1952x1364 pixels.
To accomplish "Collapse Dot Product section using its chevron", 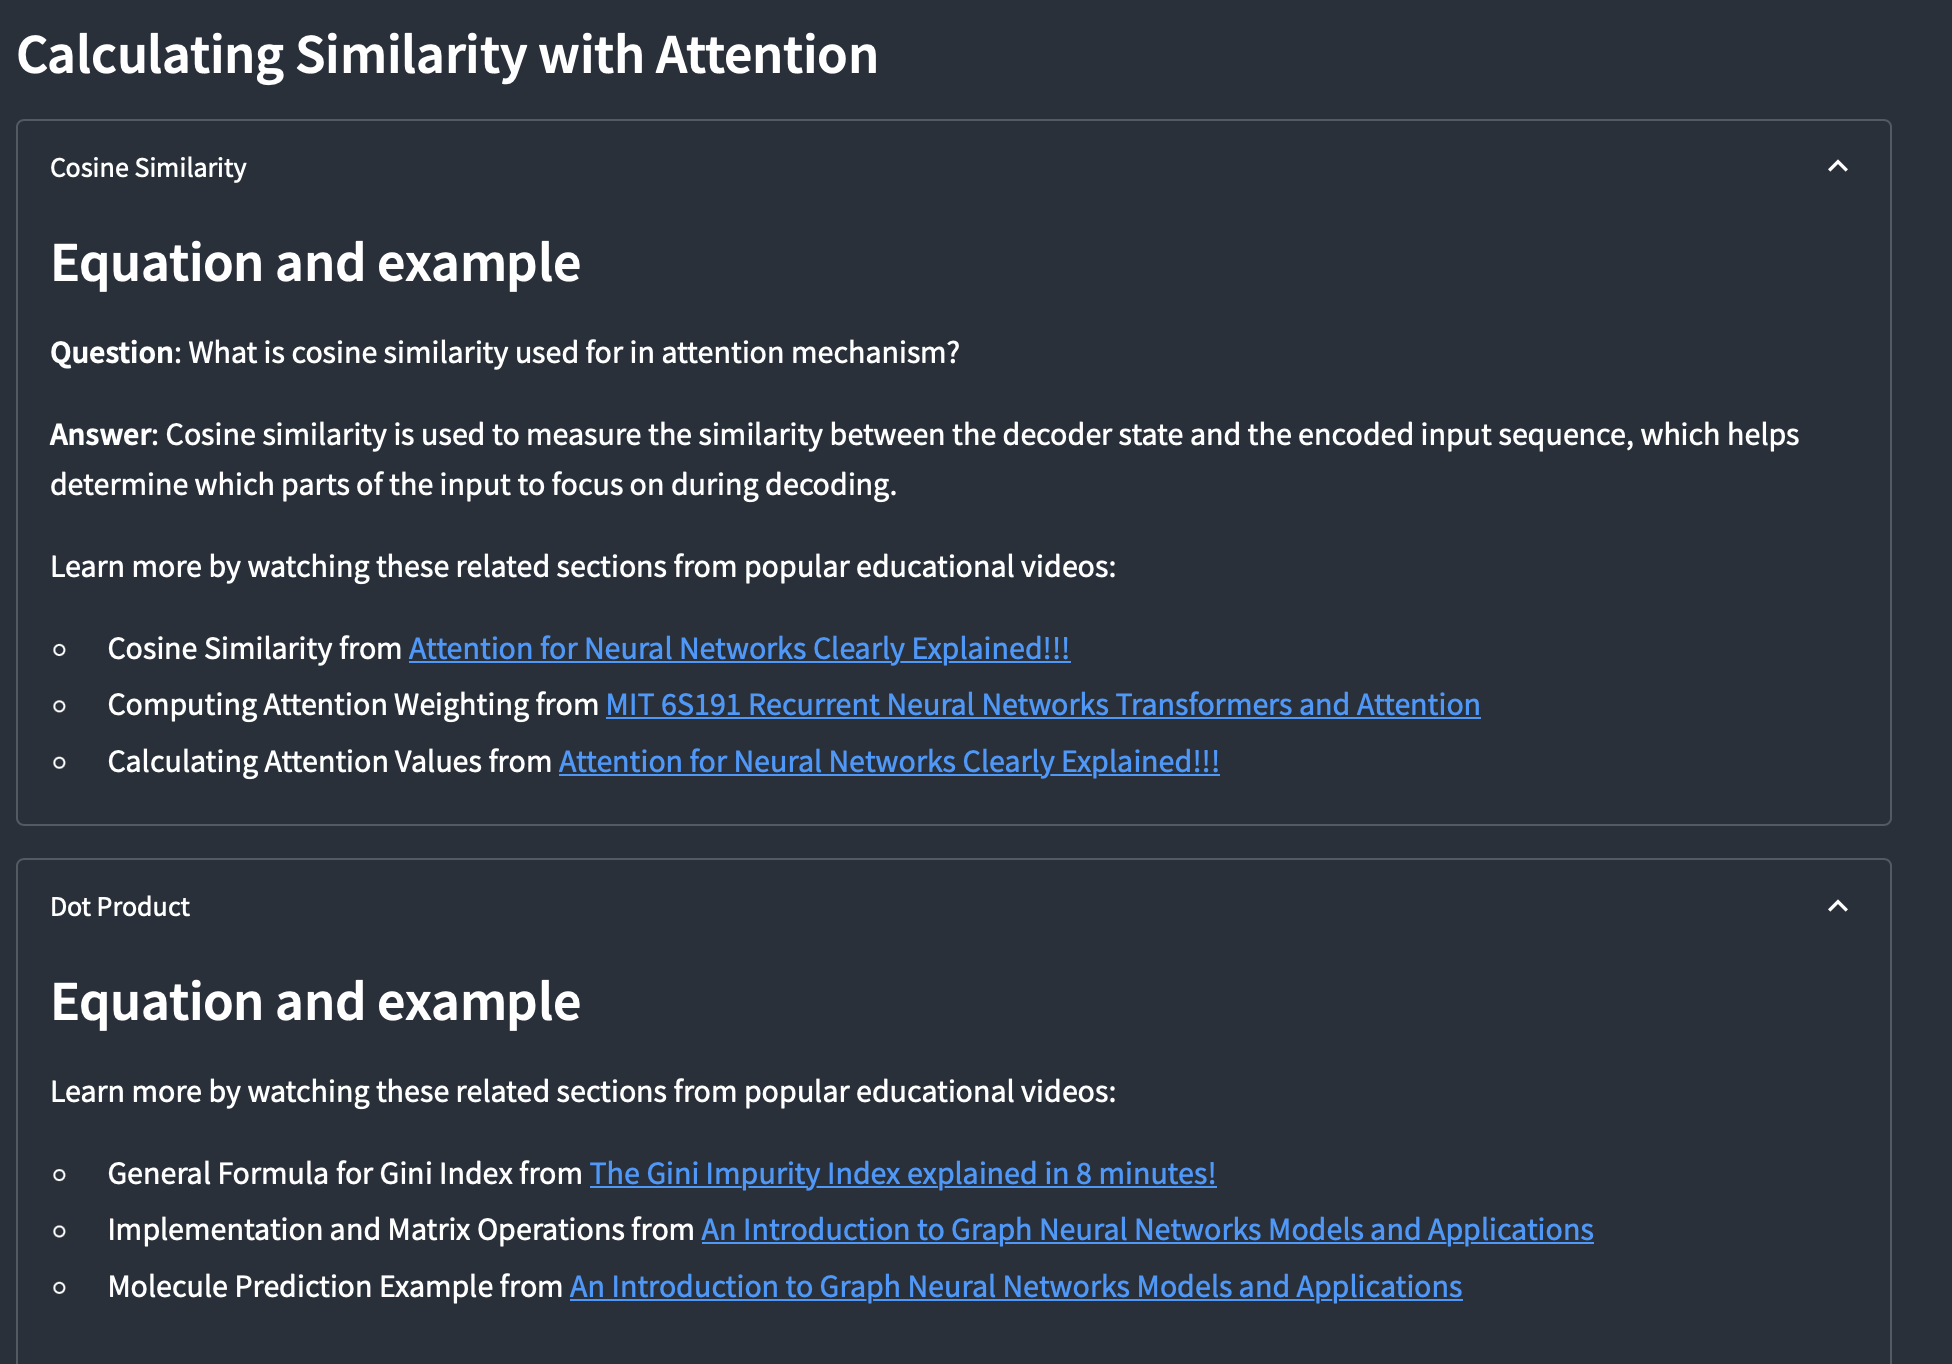I will [1837, 906].
